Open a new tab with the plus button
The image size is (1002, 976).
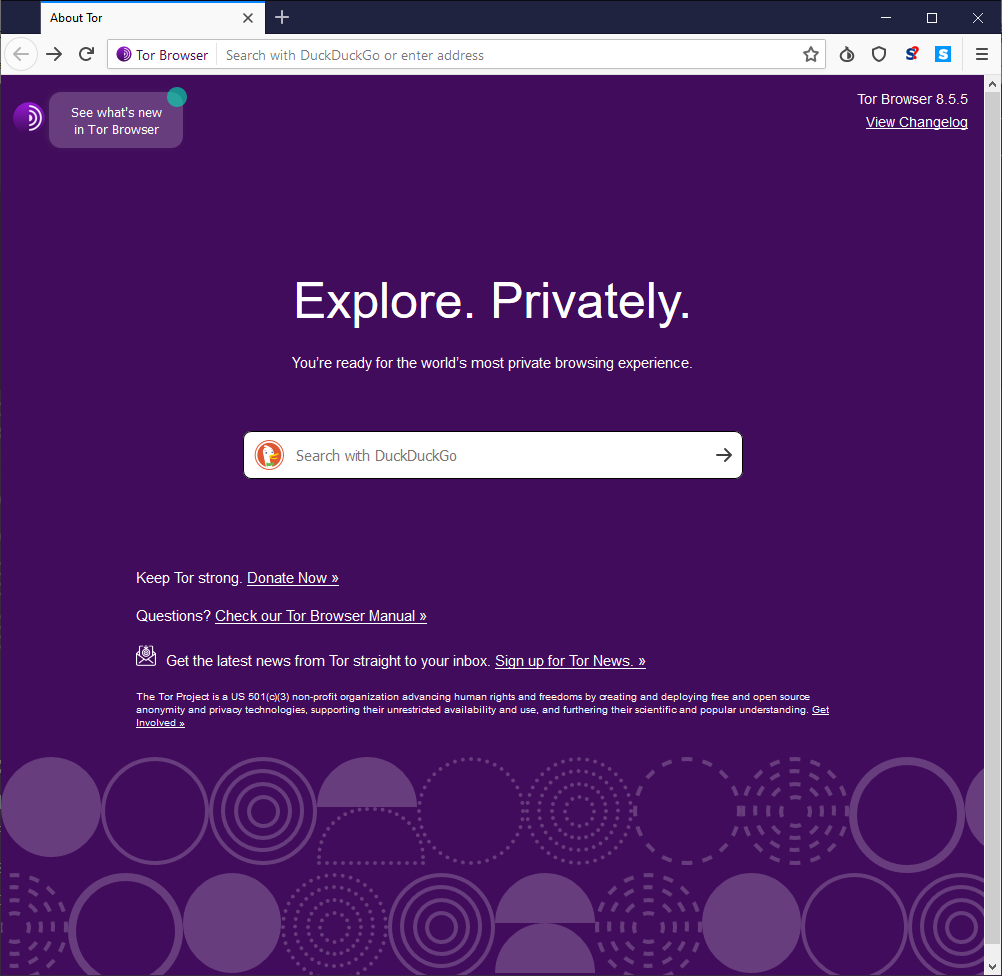282,17
